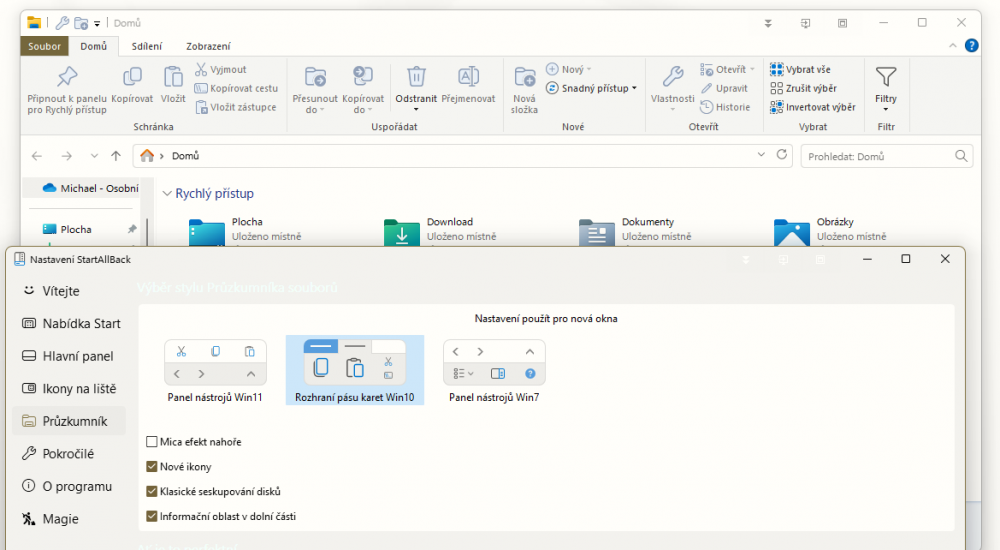This screenshot has height=550, width=1000.
Task: Click the Připnout k panelu pin icon
Action: coord(66,77)
